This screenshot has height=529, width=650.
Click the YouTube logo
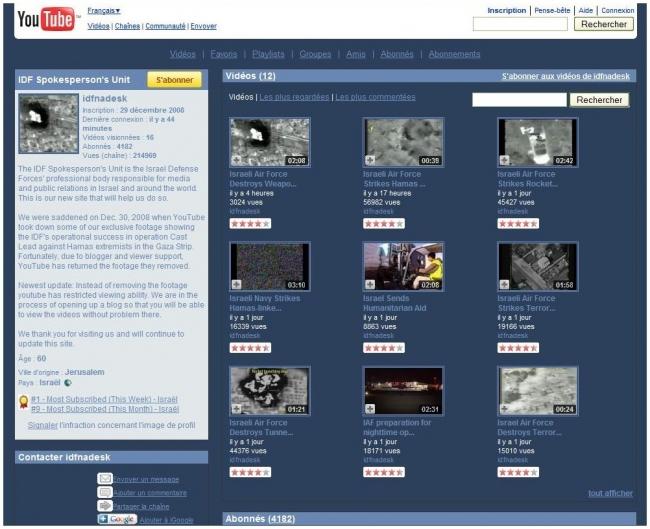coord(45,18)
